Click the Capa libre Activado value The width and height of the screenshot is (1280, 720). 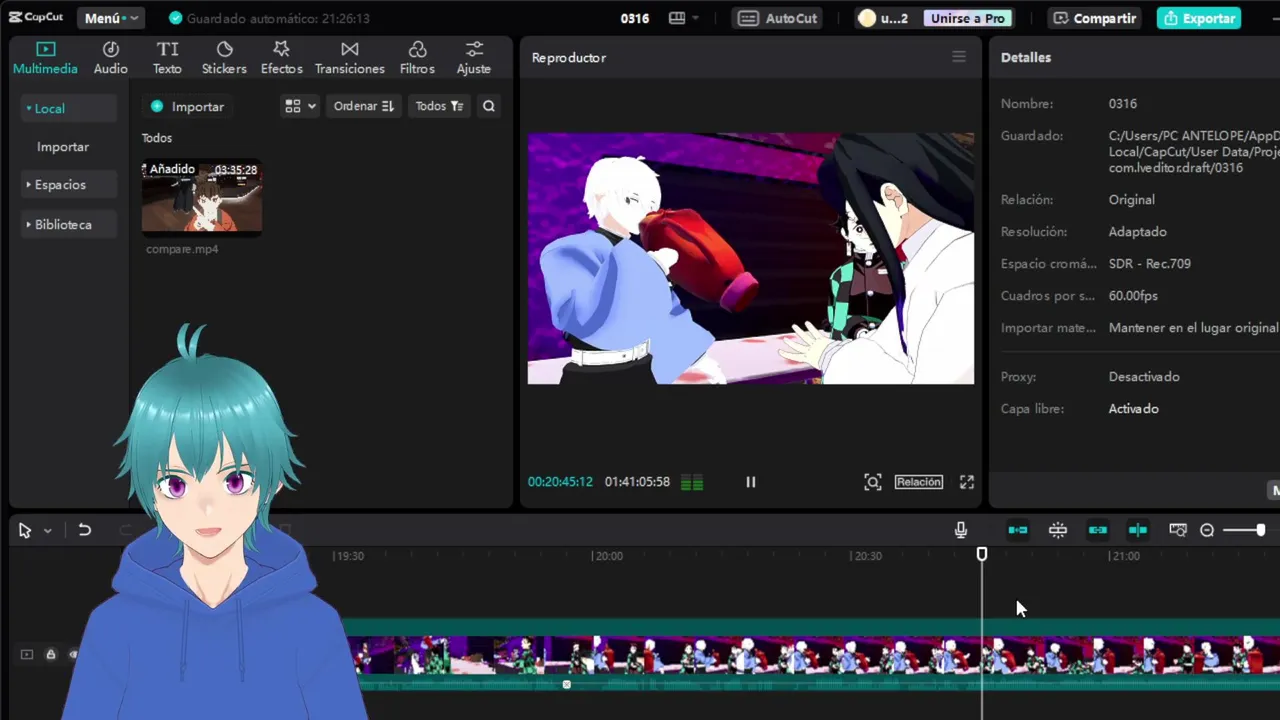pyautogui.click(x=1133, y=409)
